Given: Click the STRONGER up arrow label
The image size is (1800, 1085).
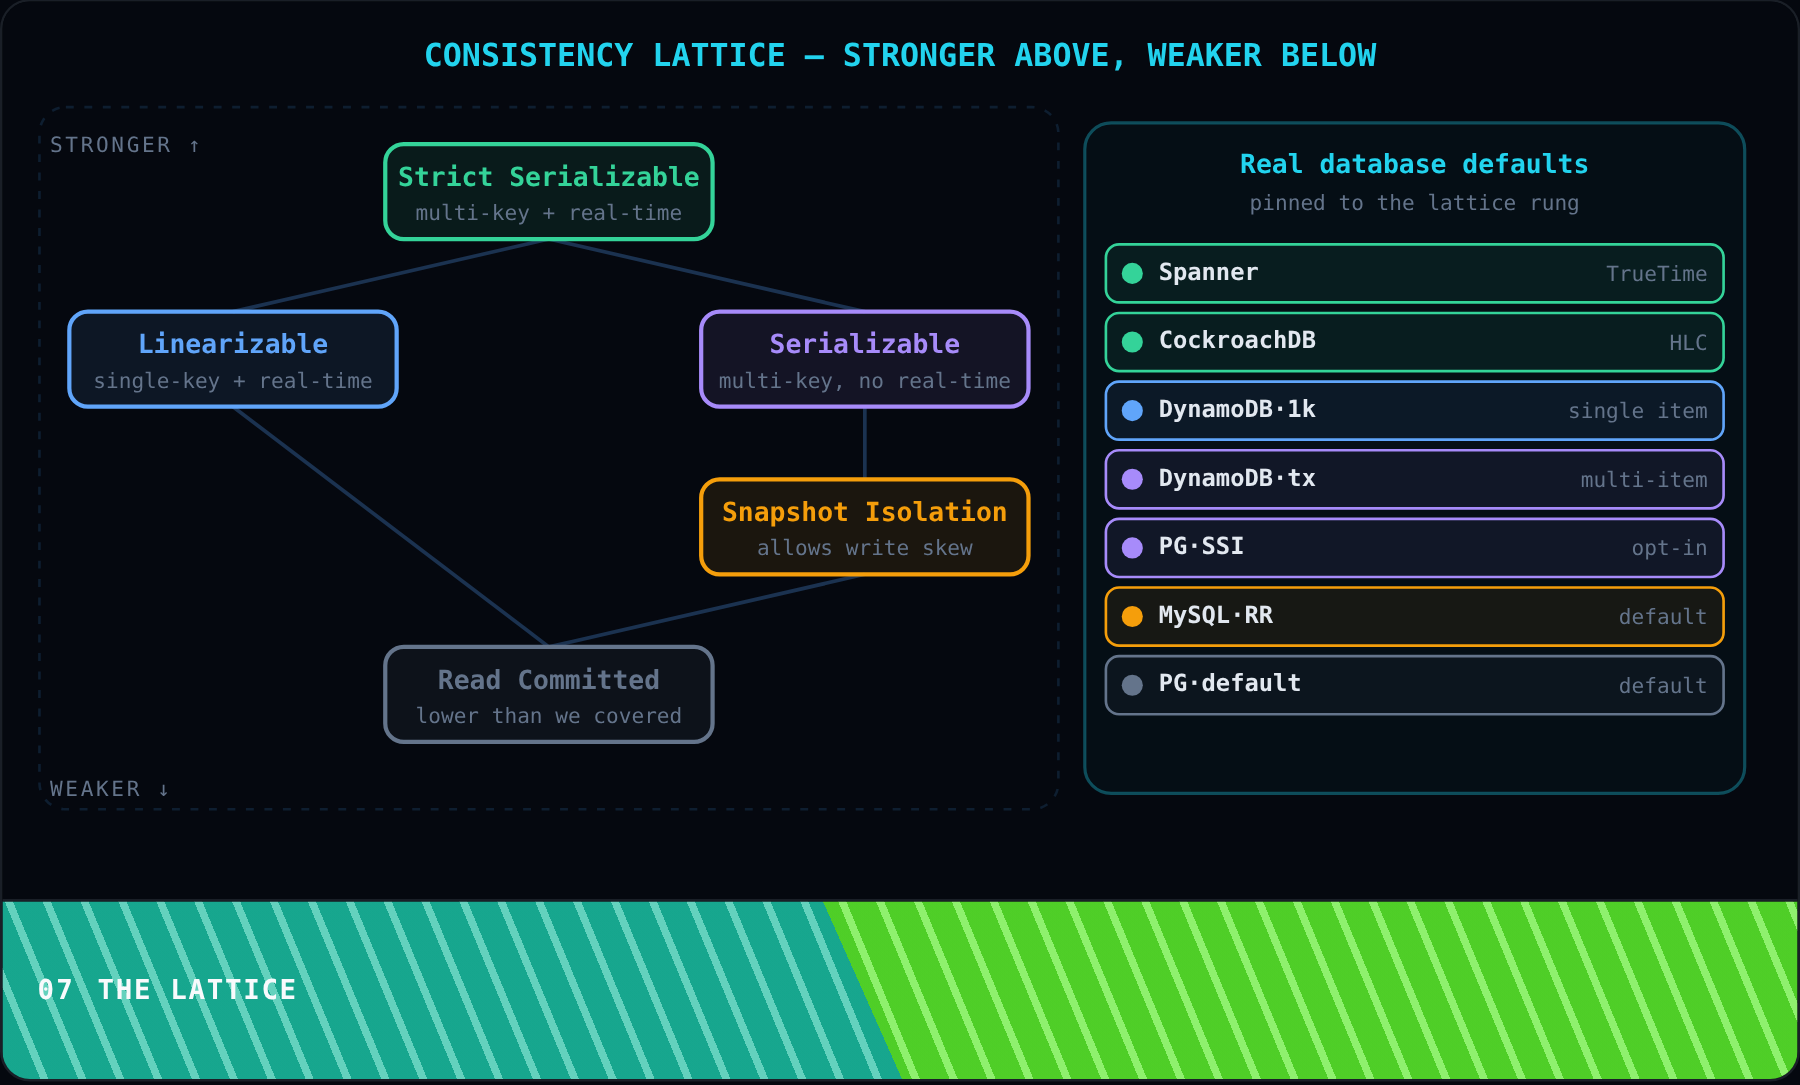Looking at the screenshot, I should point(125,145).
